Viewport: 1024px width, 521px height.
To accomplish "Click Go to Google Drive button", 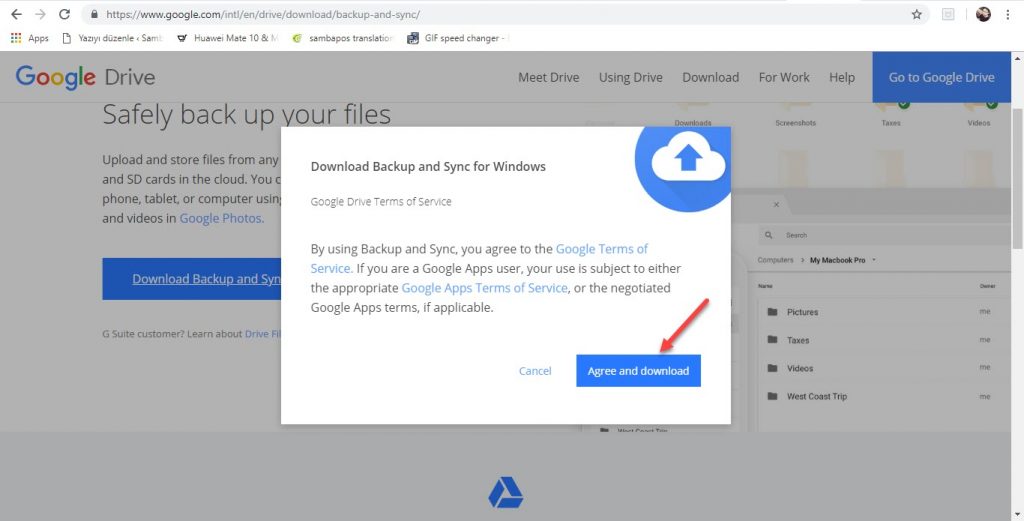I will [x=941, y=77].
